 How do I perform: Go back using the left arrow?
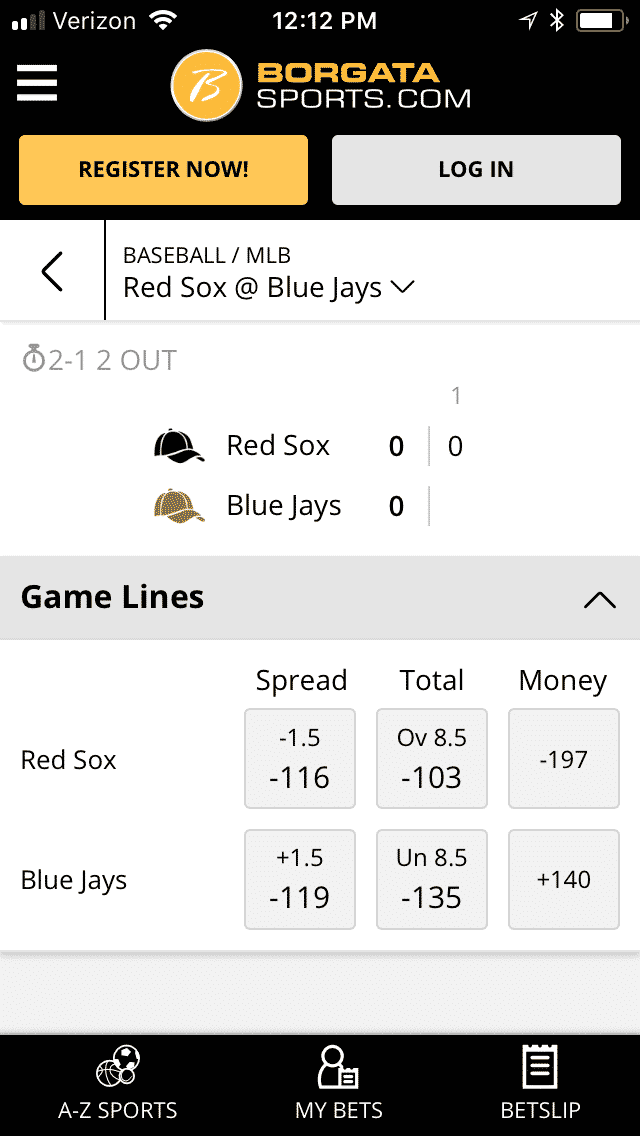point(52,271)
